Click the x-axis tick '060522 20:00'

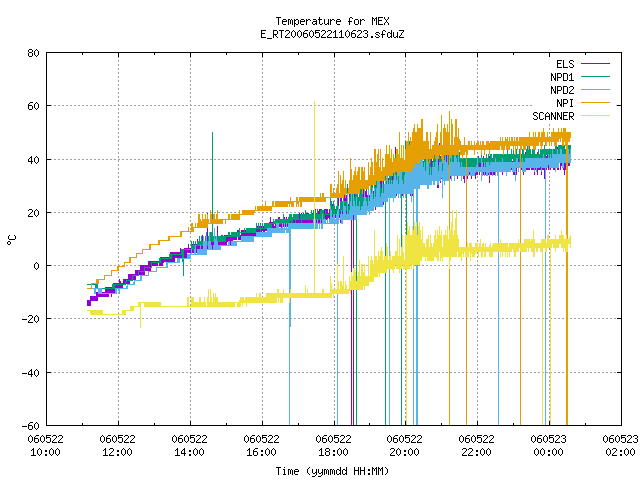tap(404, 446)
